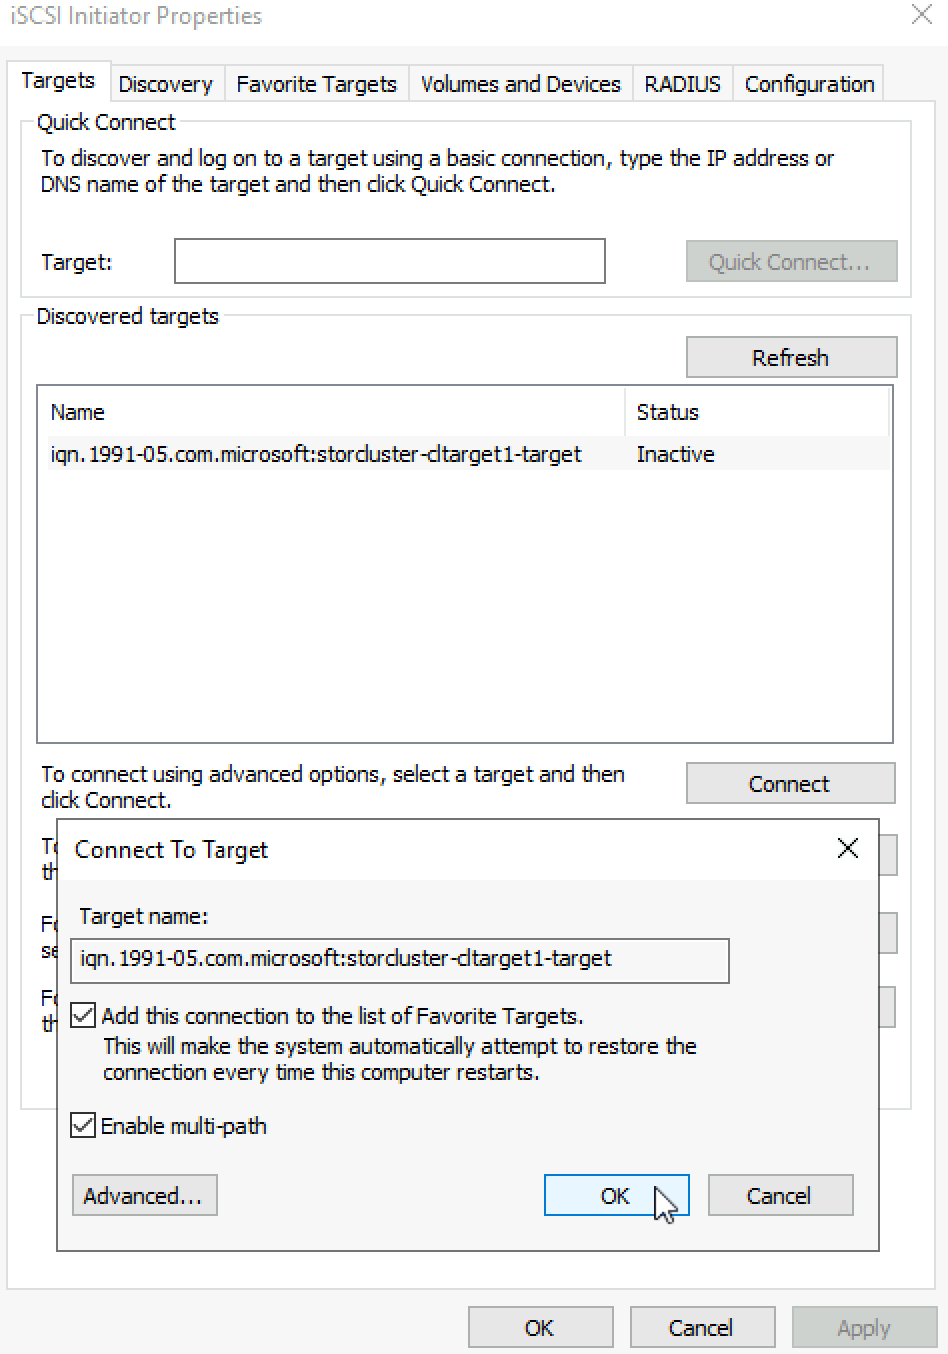
Task: Toggle the Enable multi-path checkbox
Action: [x=84, y=1126]
